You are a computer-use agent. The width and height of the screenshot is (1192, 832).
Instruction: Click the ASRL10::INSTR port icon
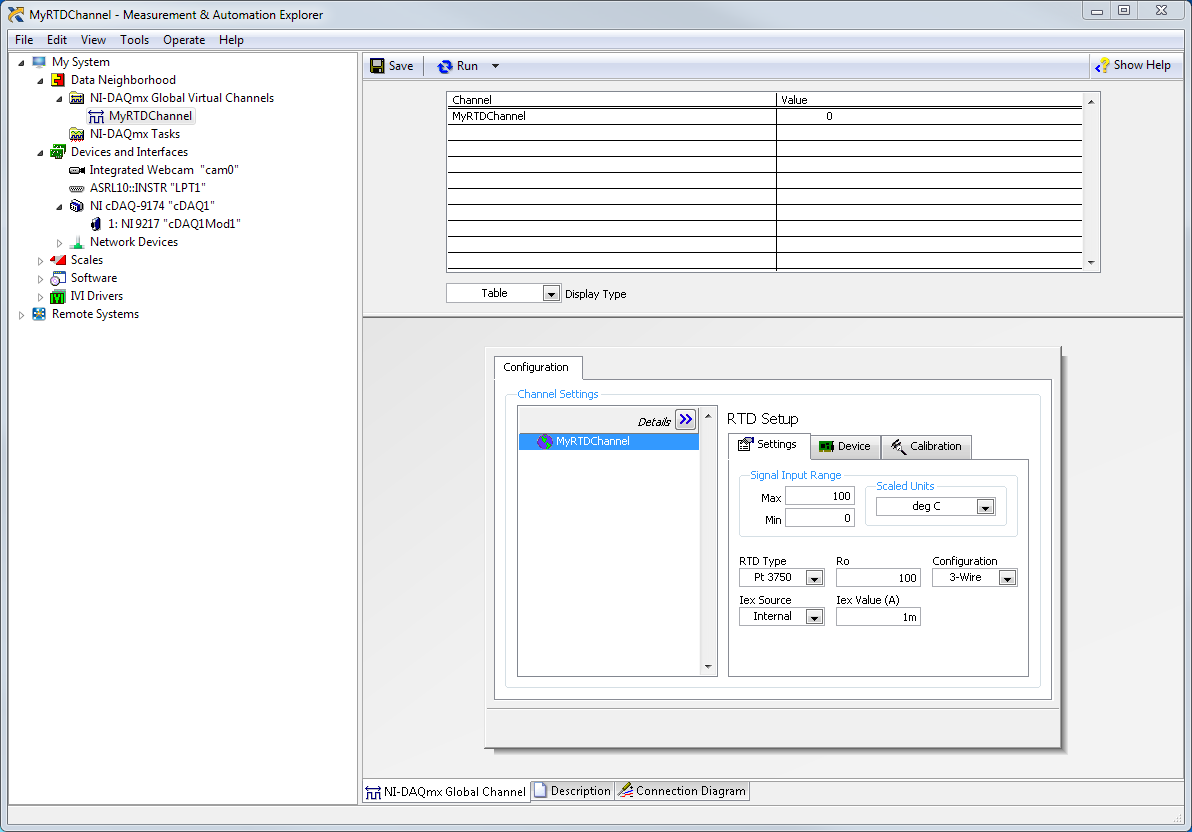click(77, 189)
